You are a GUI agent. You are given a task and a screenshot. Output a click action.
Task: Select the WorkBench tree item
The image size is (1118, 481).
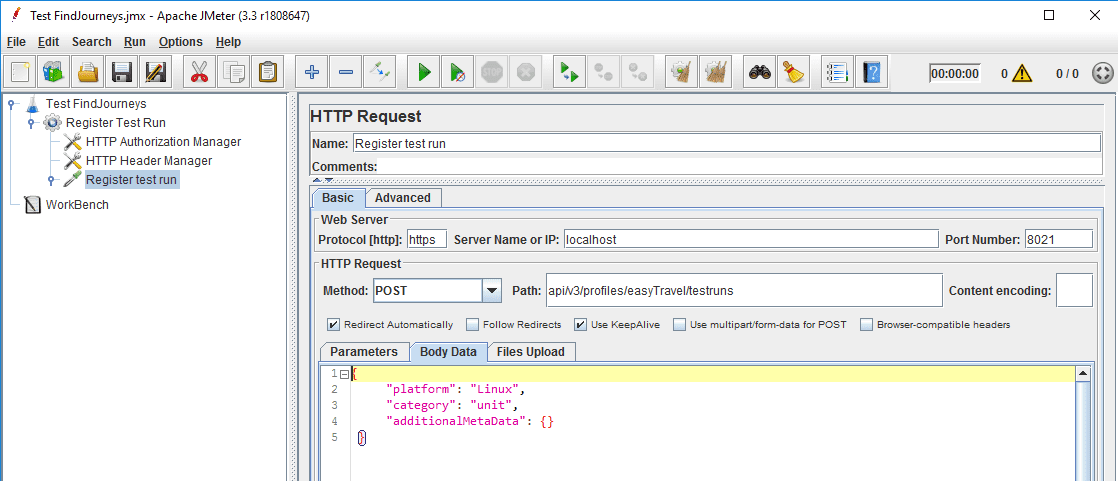point(77,205)
